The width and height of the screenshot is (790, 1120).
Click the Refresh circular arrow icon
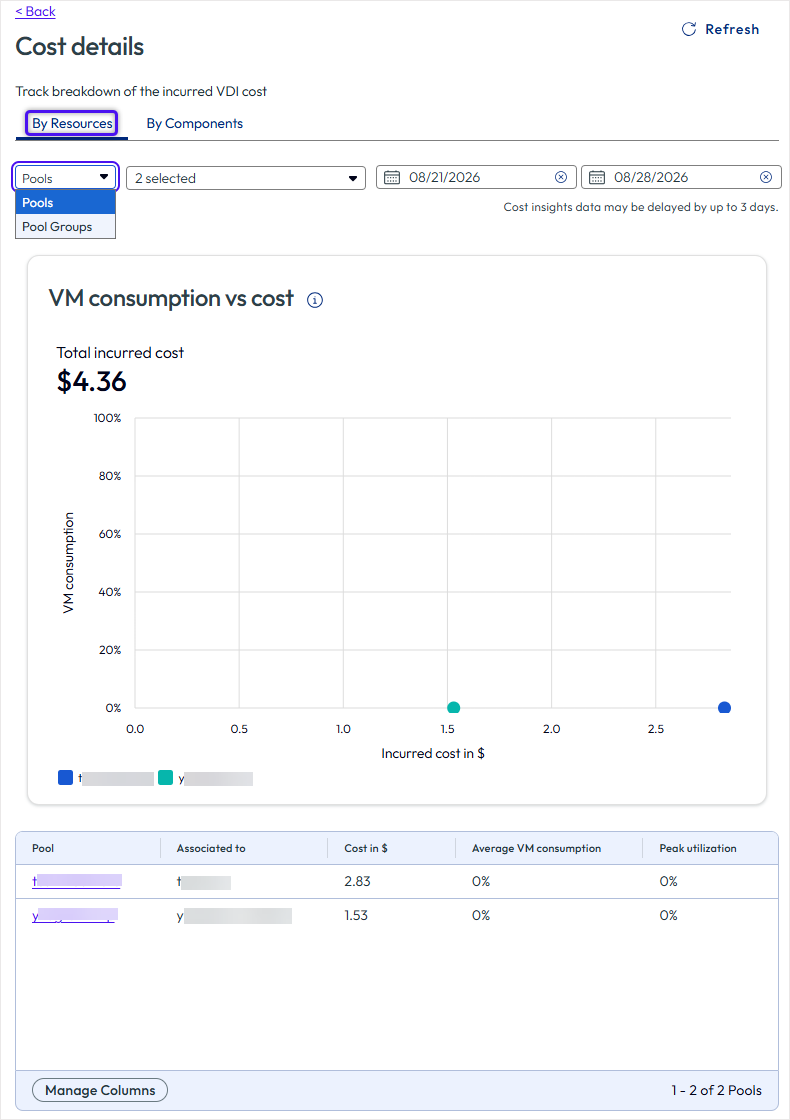click(x=689, y=29)
